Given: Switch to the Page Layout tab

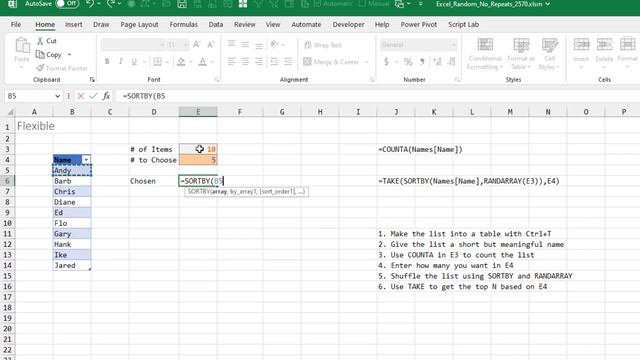Looking at the screenshot, I should tap(139, 24).
